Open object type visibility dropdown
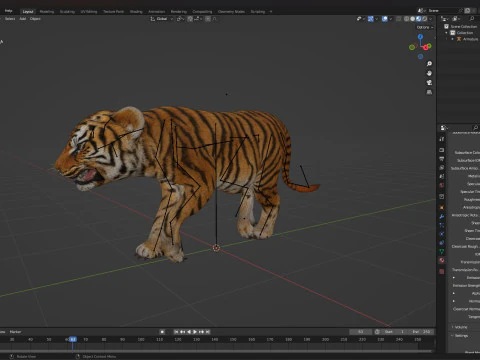 360,19
